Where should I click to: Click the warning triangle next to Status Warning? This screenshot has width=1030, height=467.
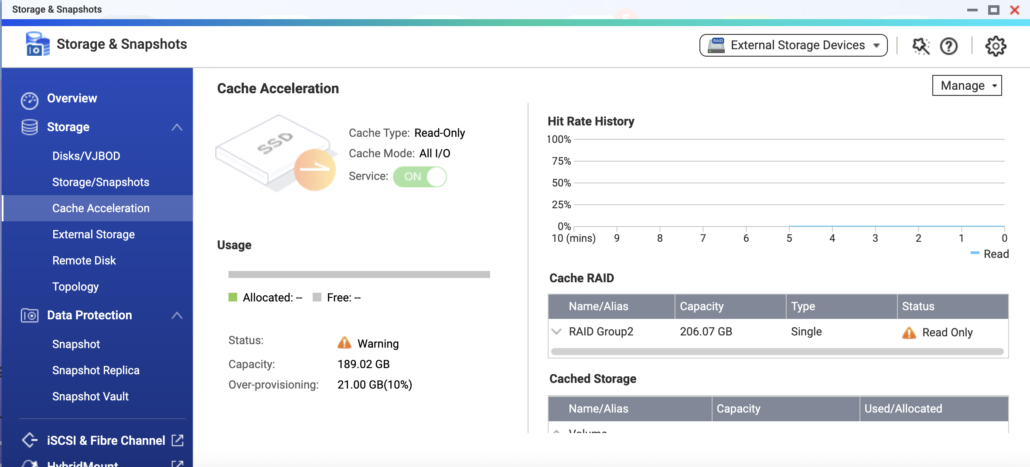click(x=344, y=343)
